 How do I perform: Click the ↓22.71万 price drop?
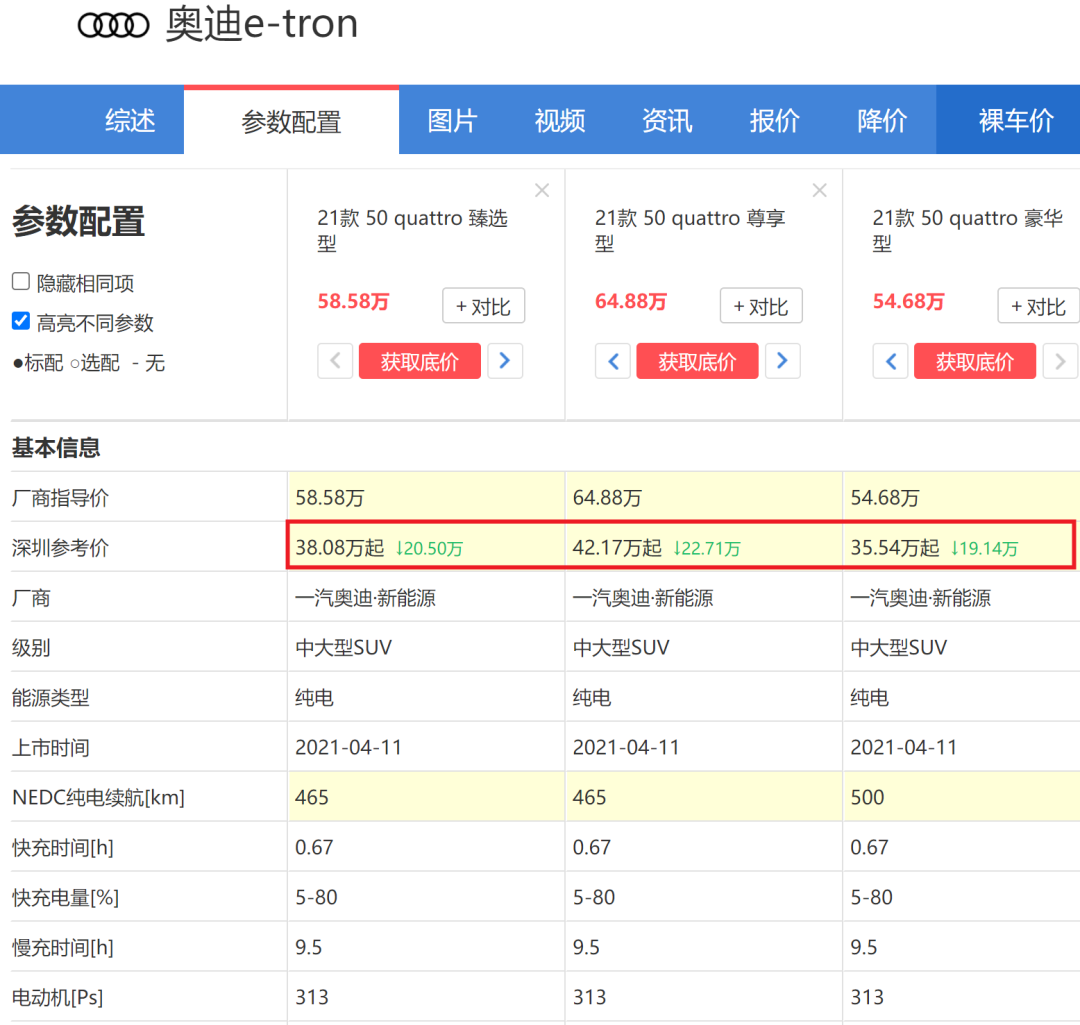706,548
